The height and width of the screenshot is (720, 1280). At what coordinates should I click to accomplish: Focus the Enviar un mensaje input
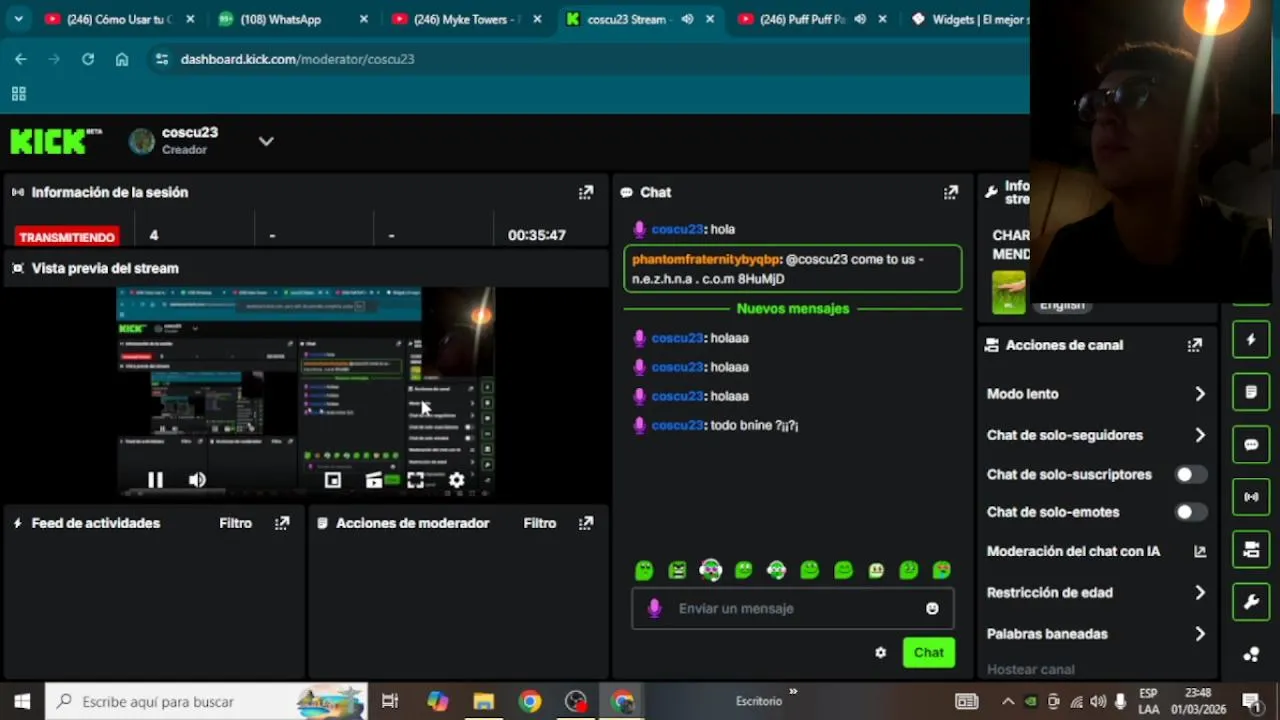793,608
